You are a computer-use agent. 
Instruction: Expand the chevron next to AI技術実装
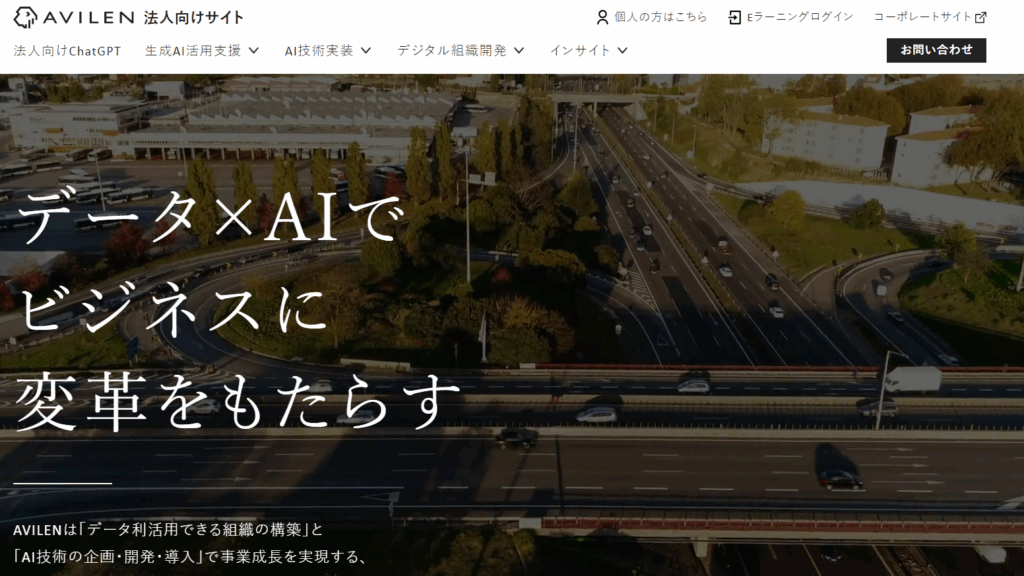click(x=365, y=50)
